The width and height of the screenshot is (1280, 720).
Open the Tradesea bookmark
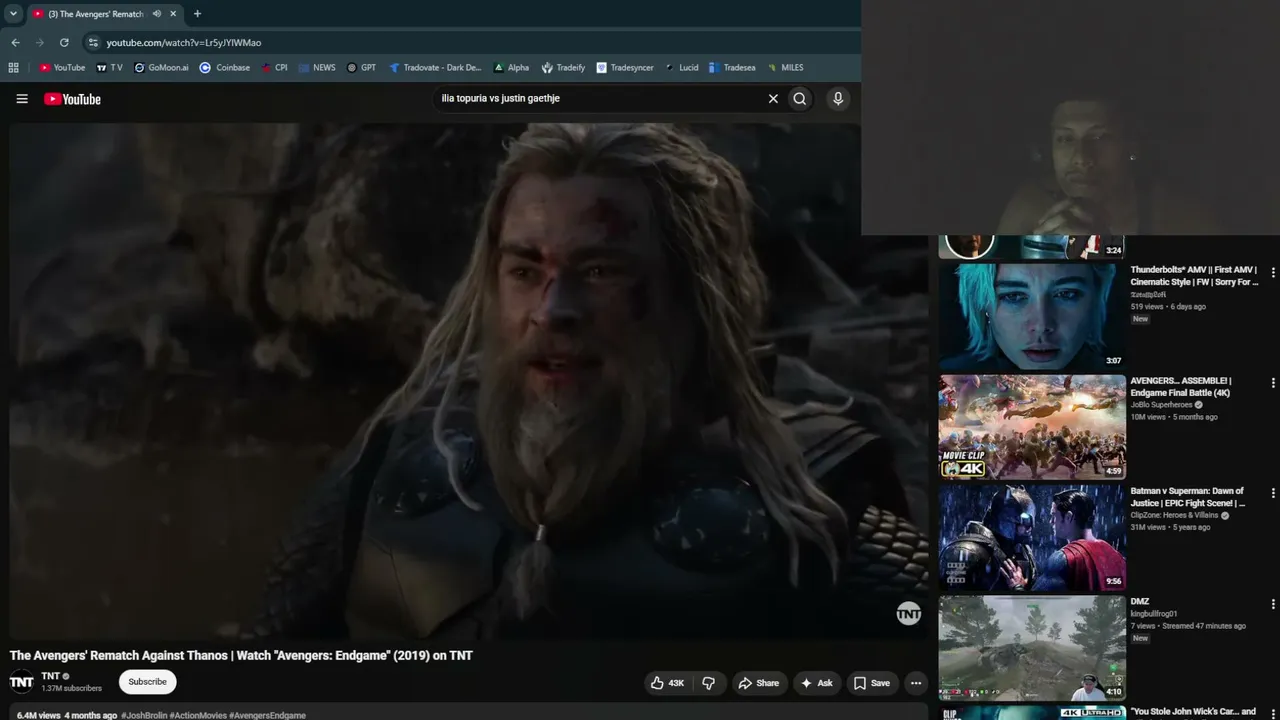coord(731,68)
